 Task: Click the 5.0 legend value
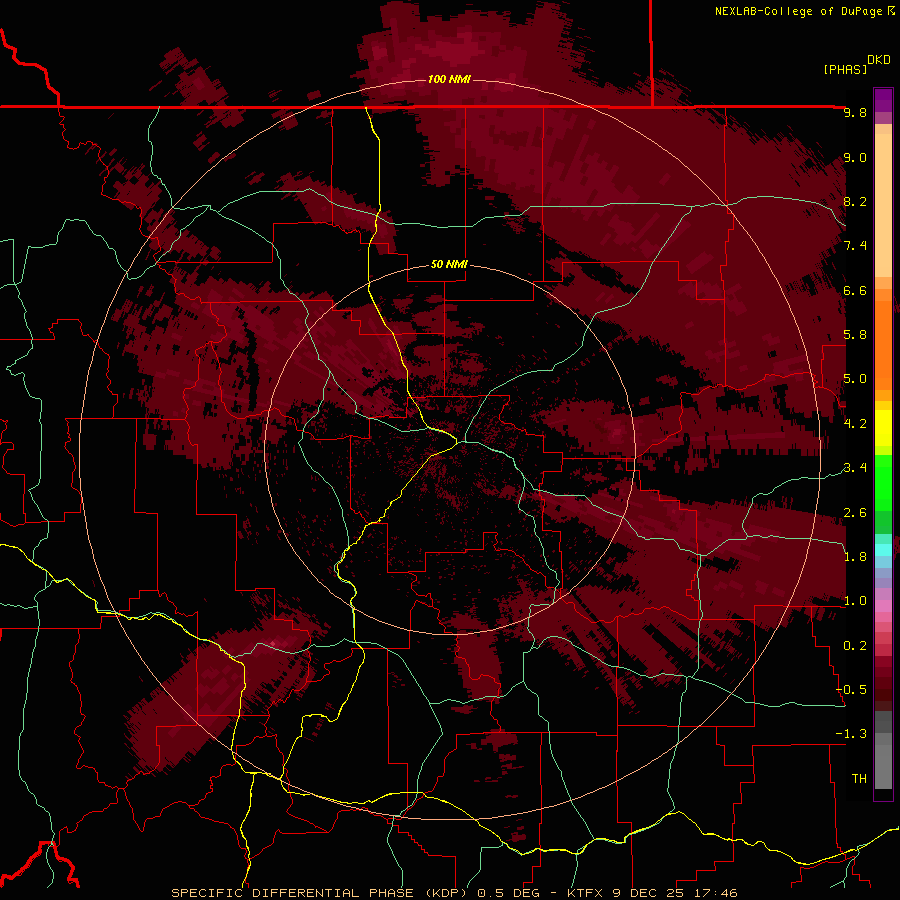tap(855, 379)
